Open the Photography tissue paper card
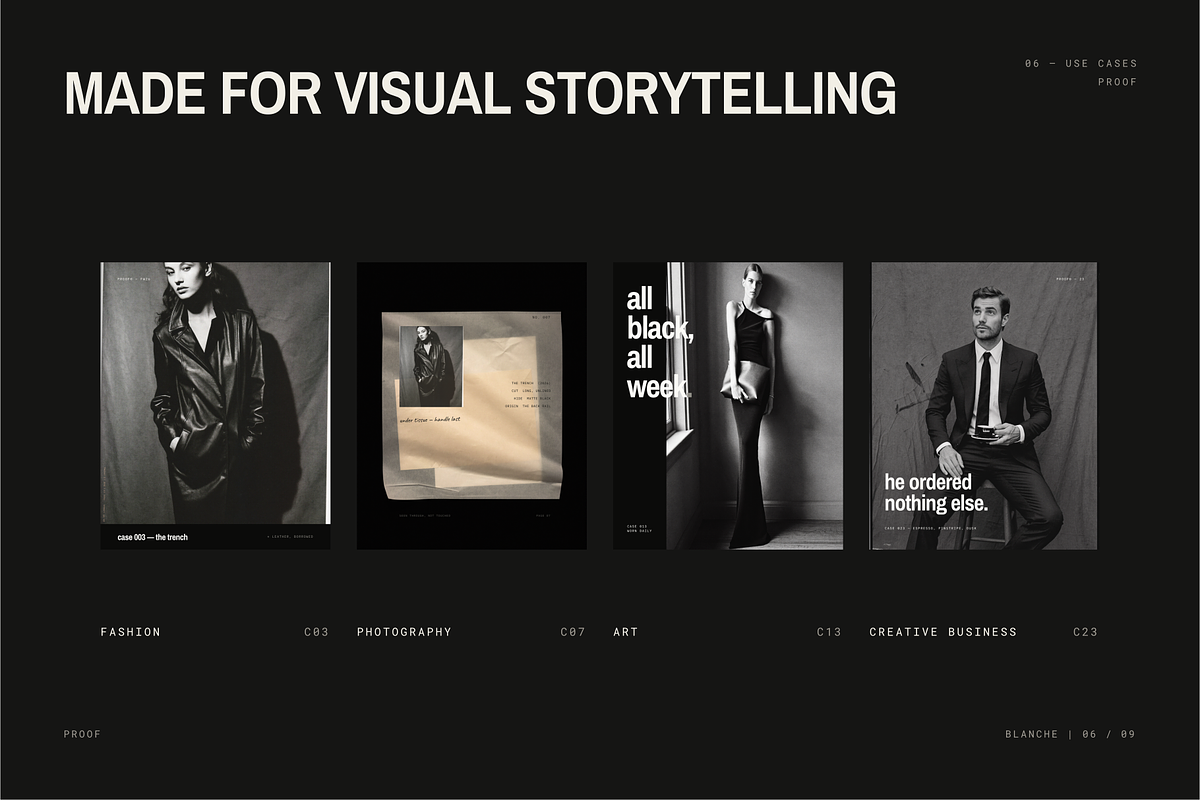This screenshot has width=1200, height=800. click(x=472, y=405)
